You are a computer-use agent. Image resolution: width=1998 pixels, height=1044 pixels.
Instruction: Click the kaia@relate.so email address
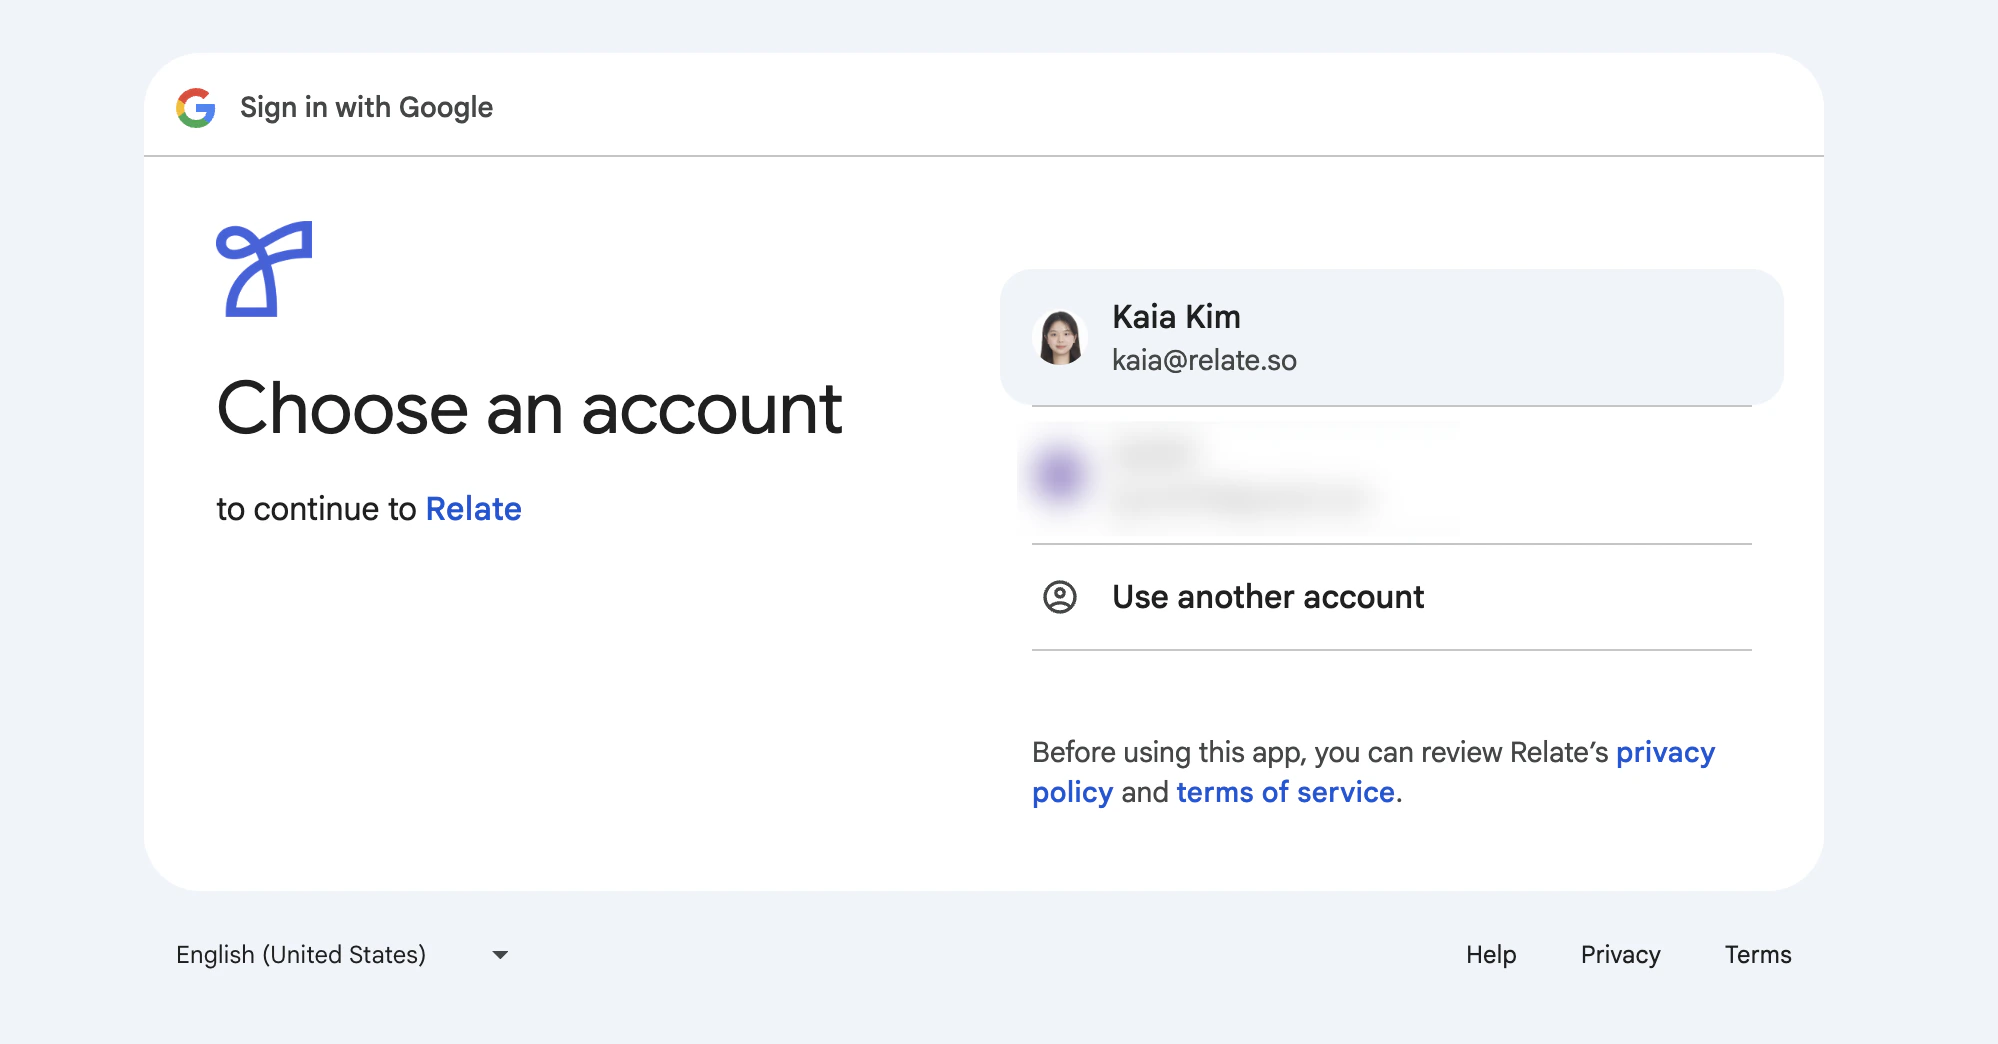click(x=1204, y=360)
